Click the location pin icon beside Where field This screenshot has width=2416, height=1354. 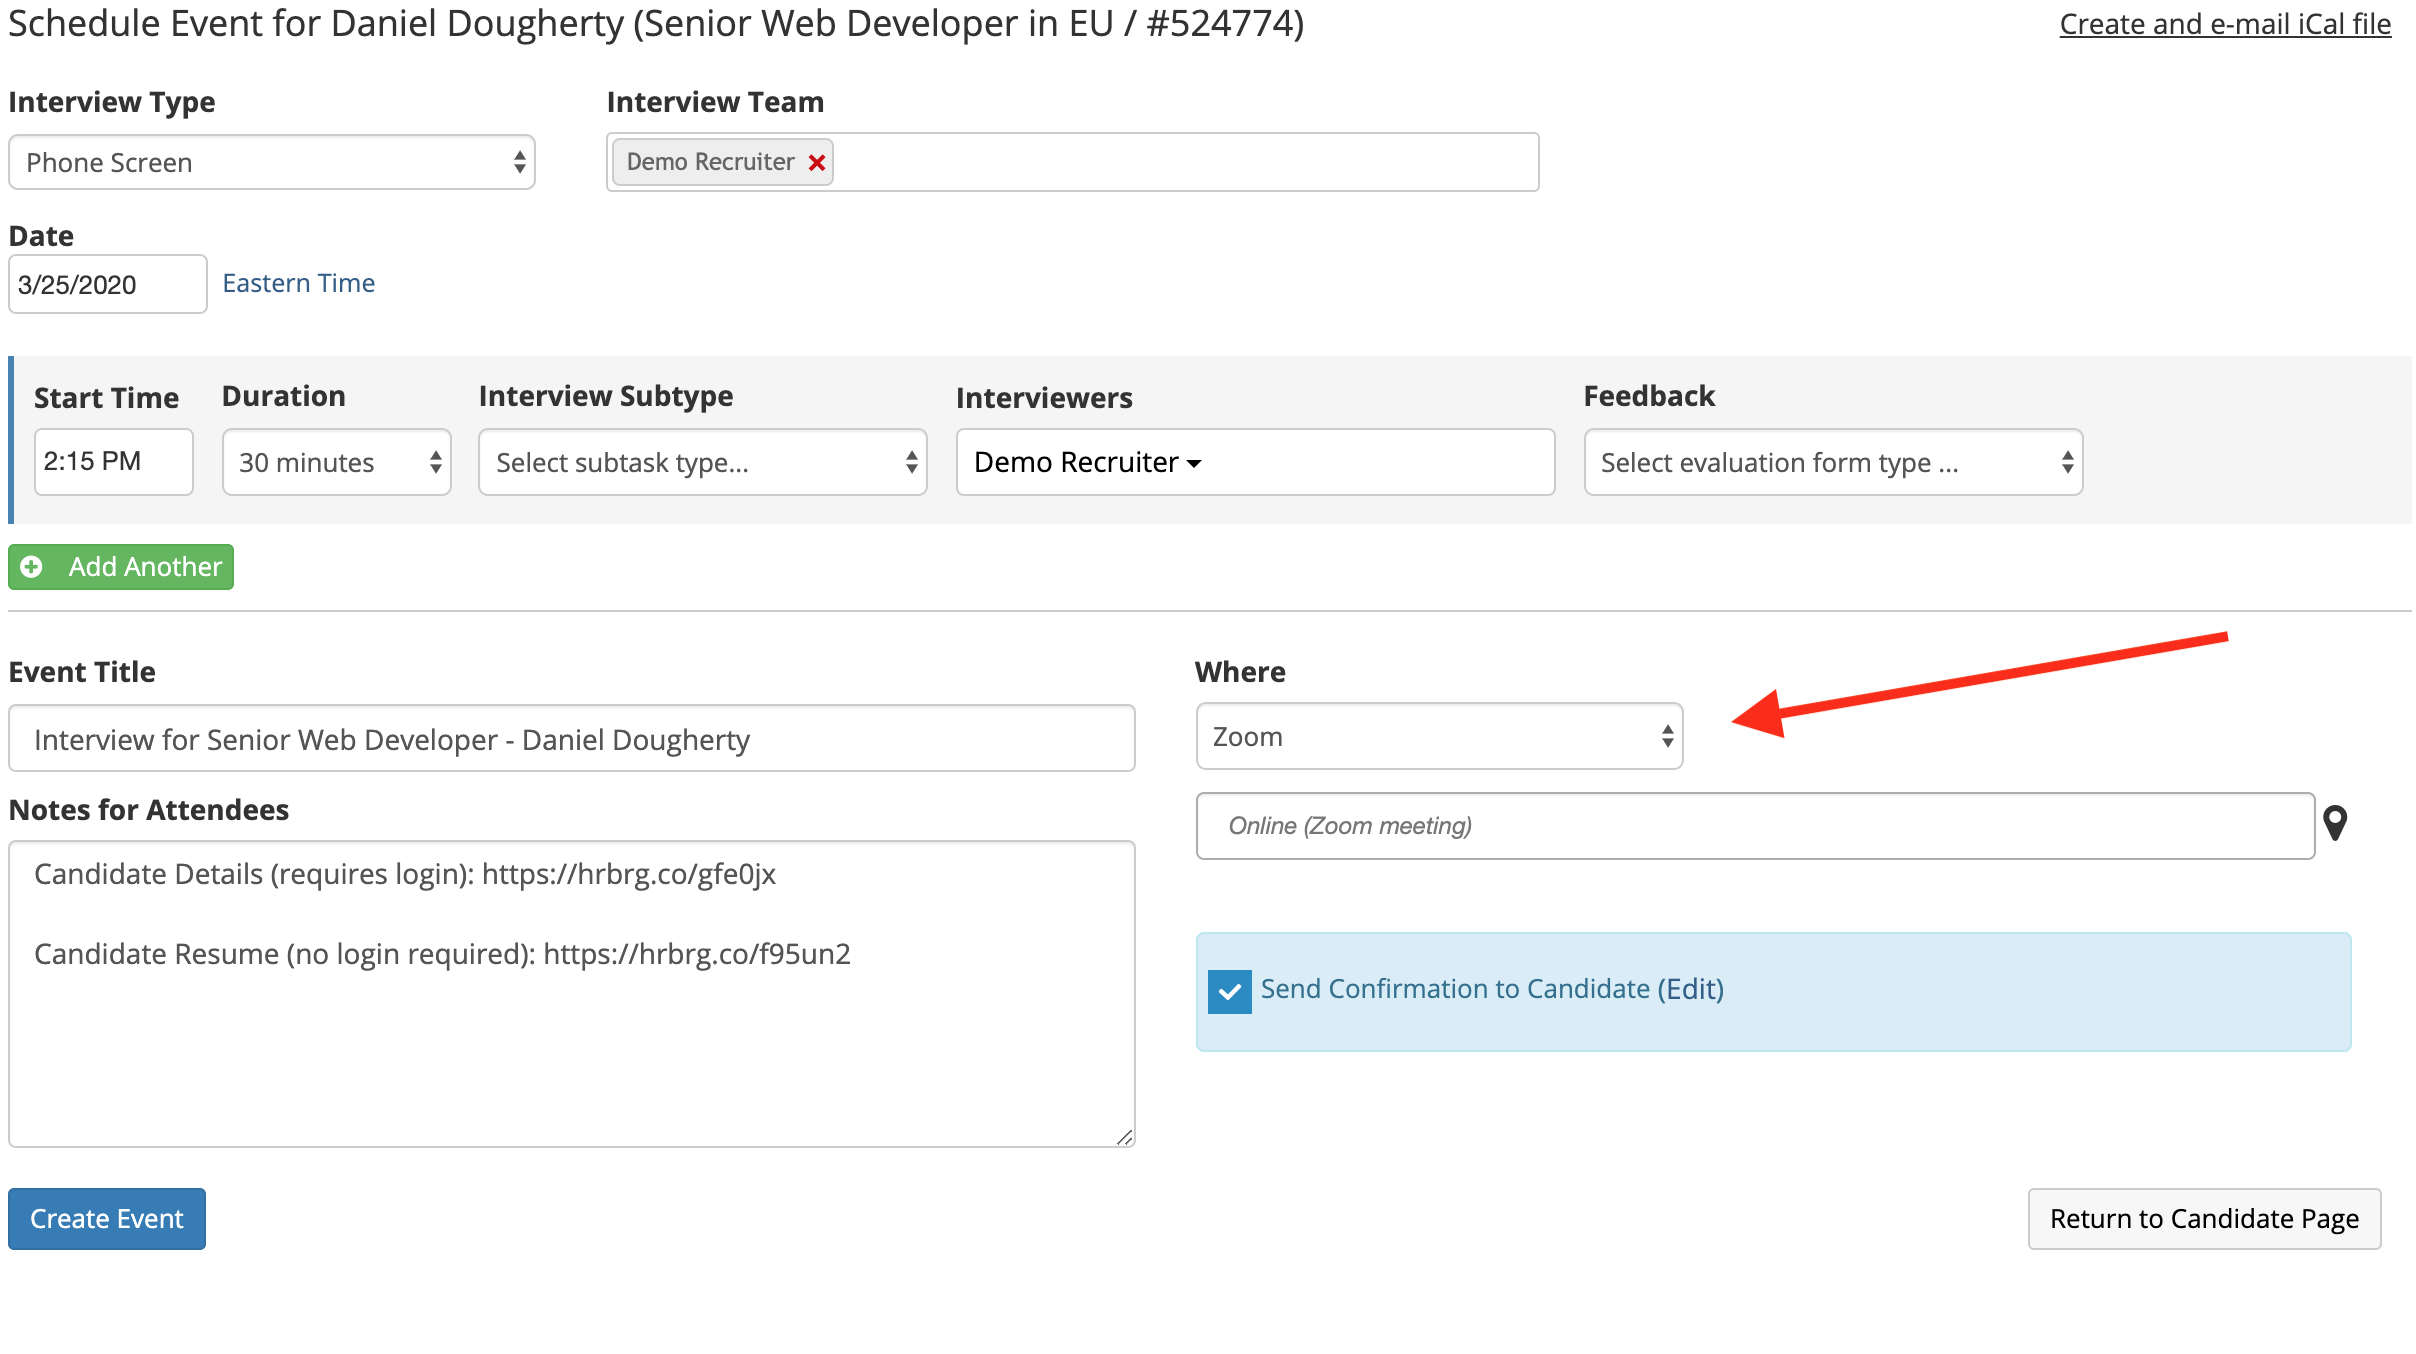[2337, 822]
